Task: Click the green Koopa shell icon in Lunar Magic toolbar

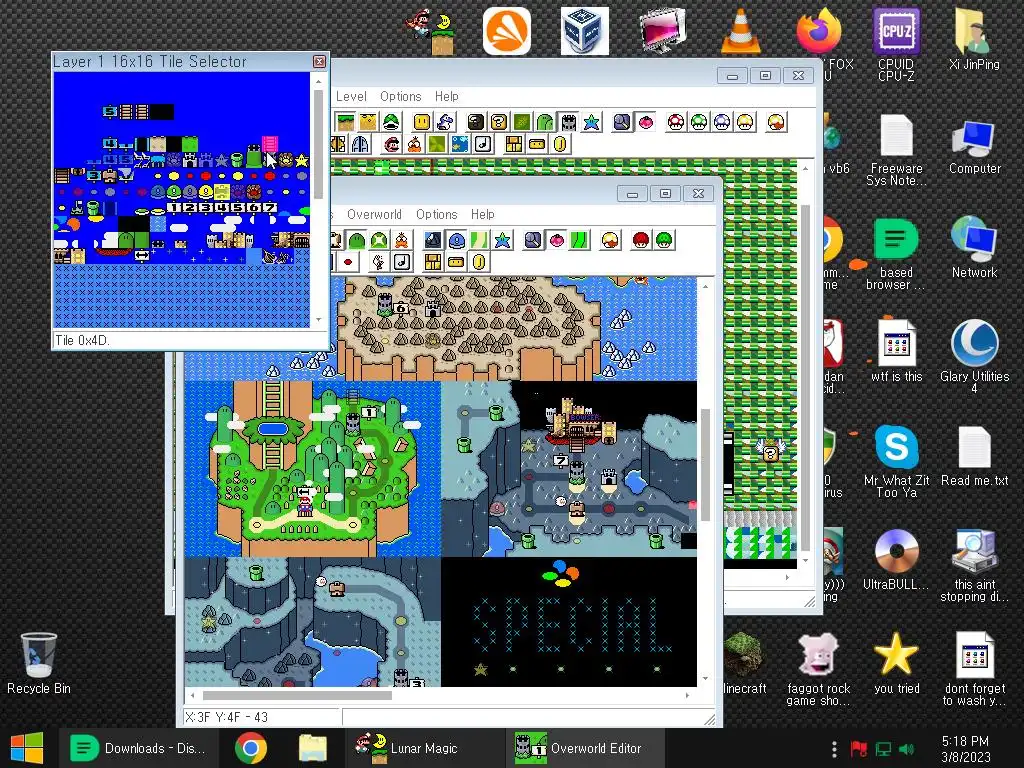Action: pos(391,122)
